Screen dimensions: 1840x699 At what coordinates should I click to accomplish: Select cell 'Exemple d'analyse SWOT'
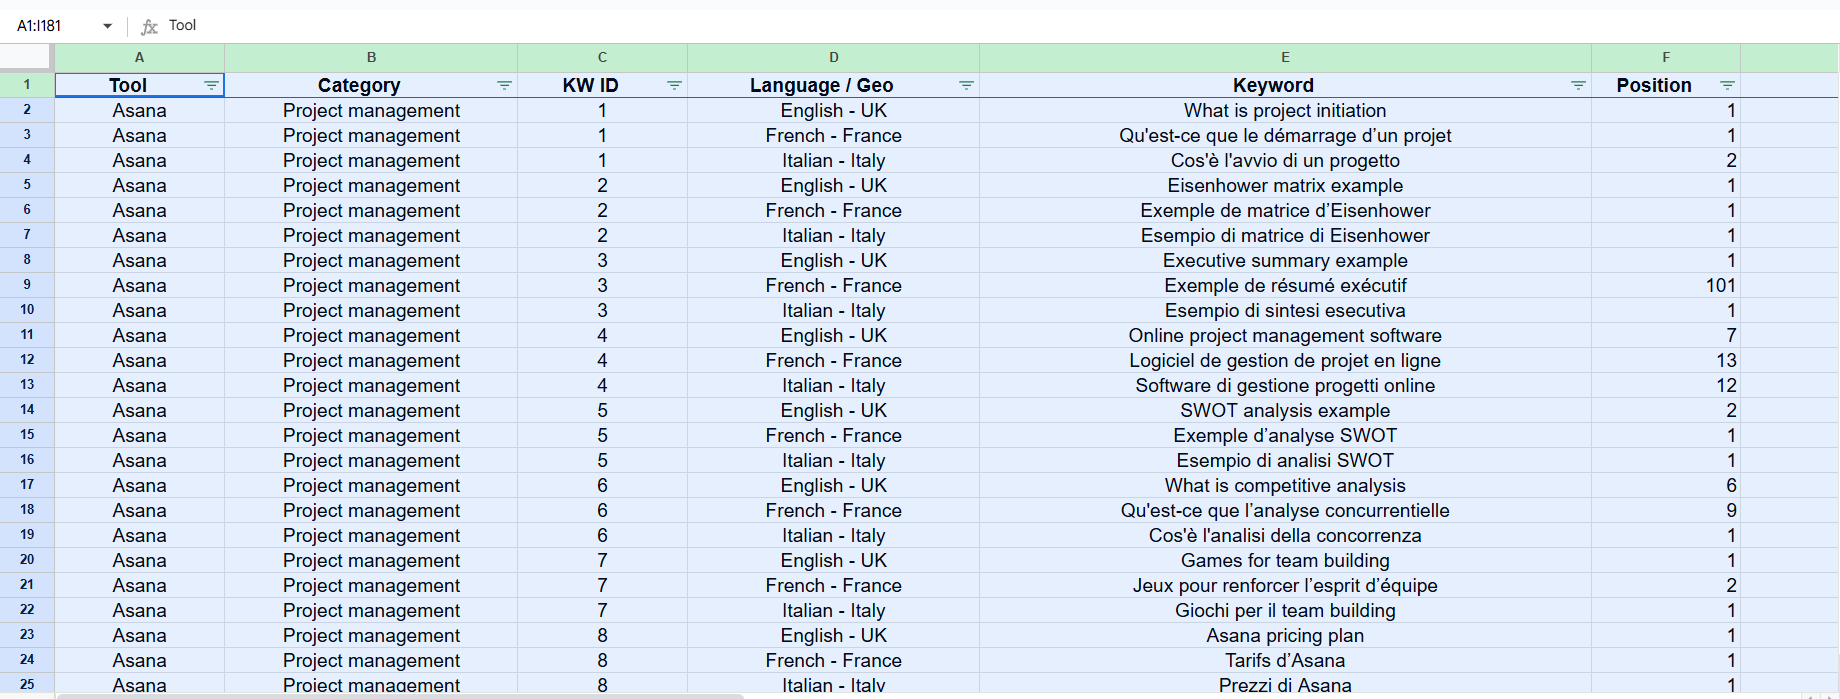(1285, 435)
